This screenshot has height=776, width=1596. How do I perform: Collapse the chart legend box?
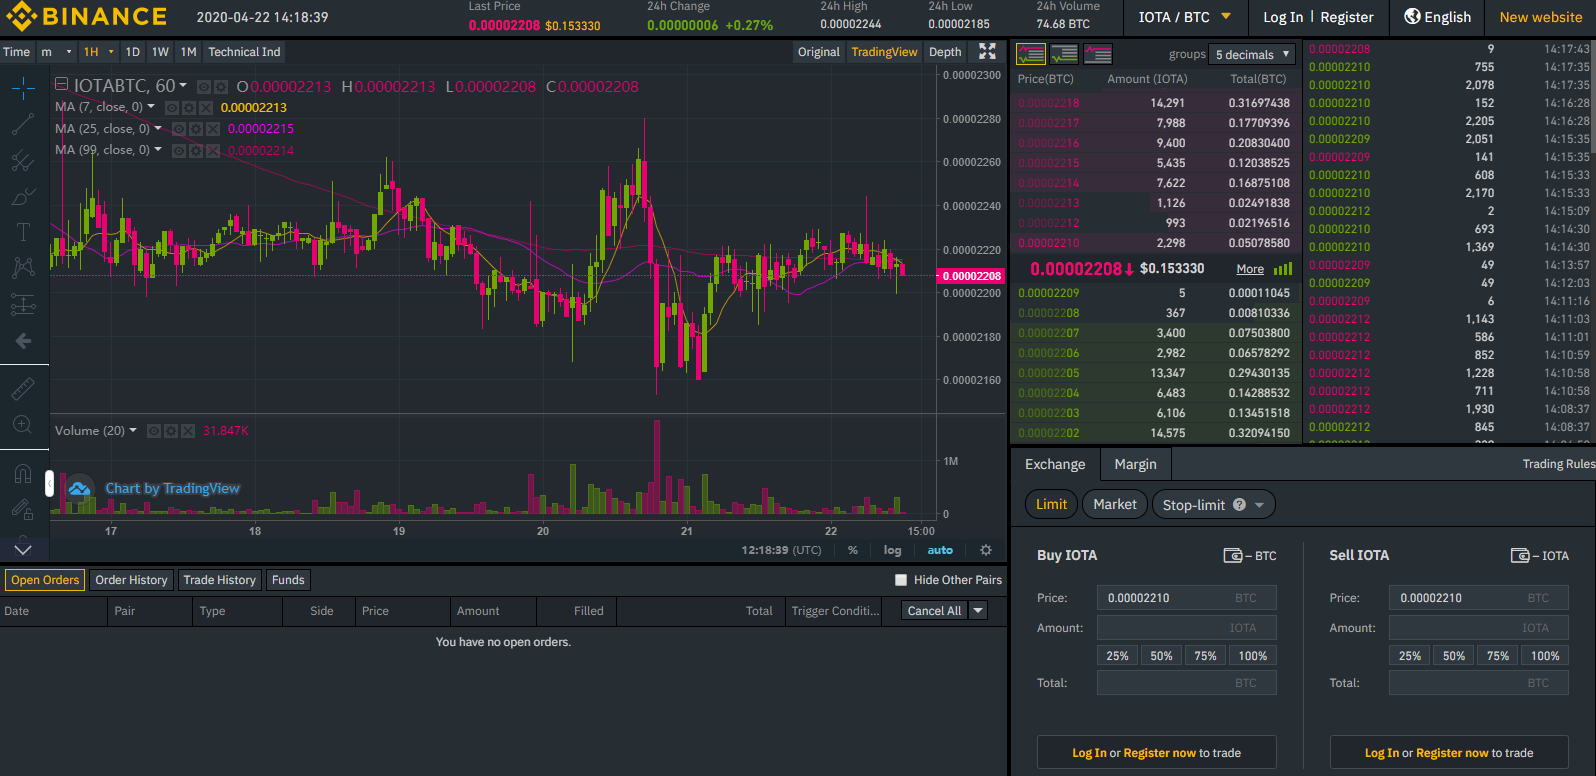coord(61,85)
